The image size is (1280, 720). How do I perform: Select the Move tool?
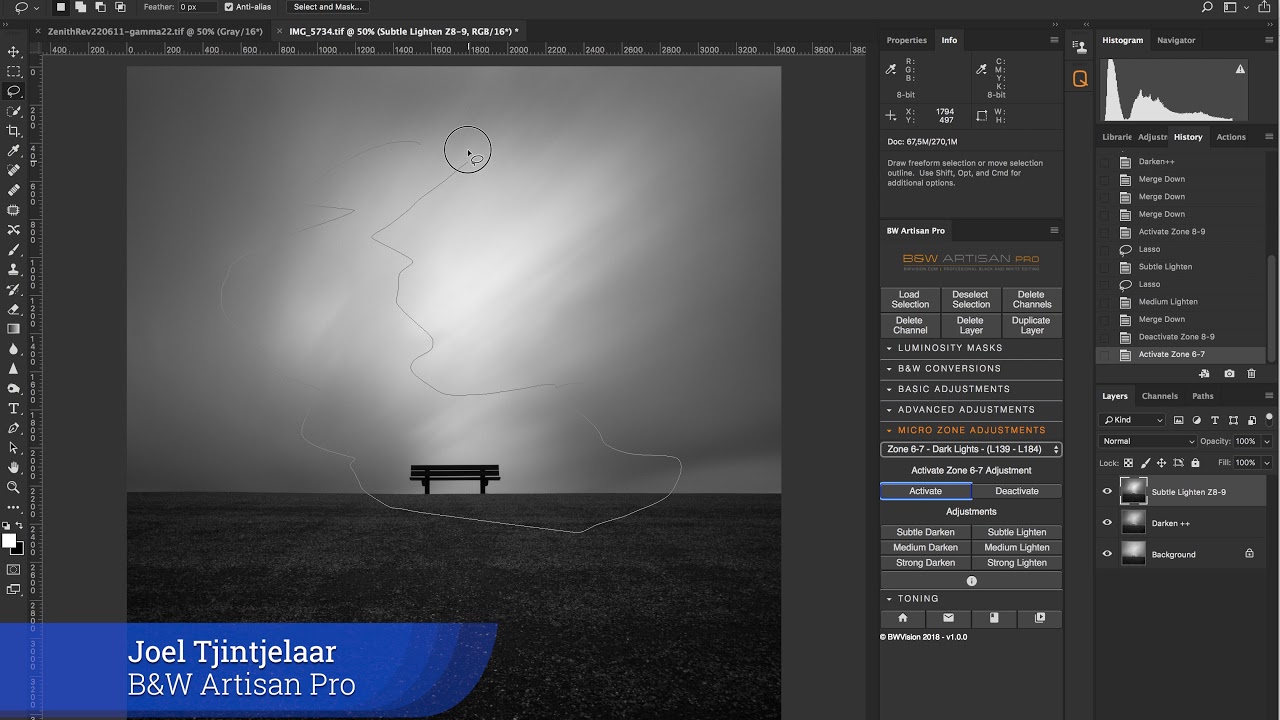point(14,51)
